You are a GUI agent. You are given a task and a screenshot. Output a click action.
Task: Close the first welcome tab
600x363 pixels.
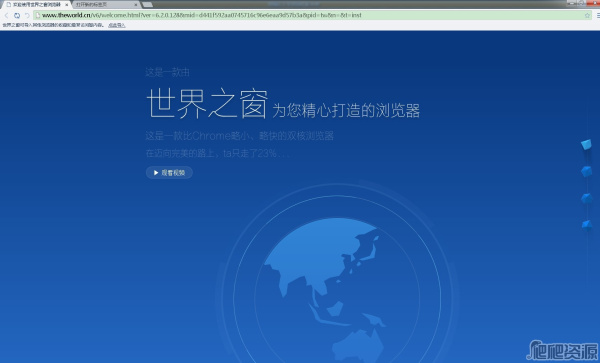[x=67, y=5]
